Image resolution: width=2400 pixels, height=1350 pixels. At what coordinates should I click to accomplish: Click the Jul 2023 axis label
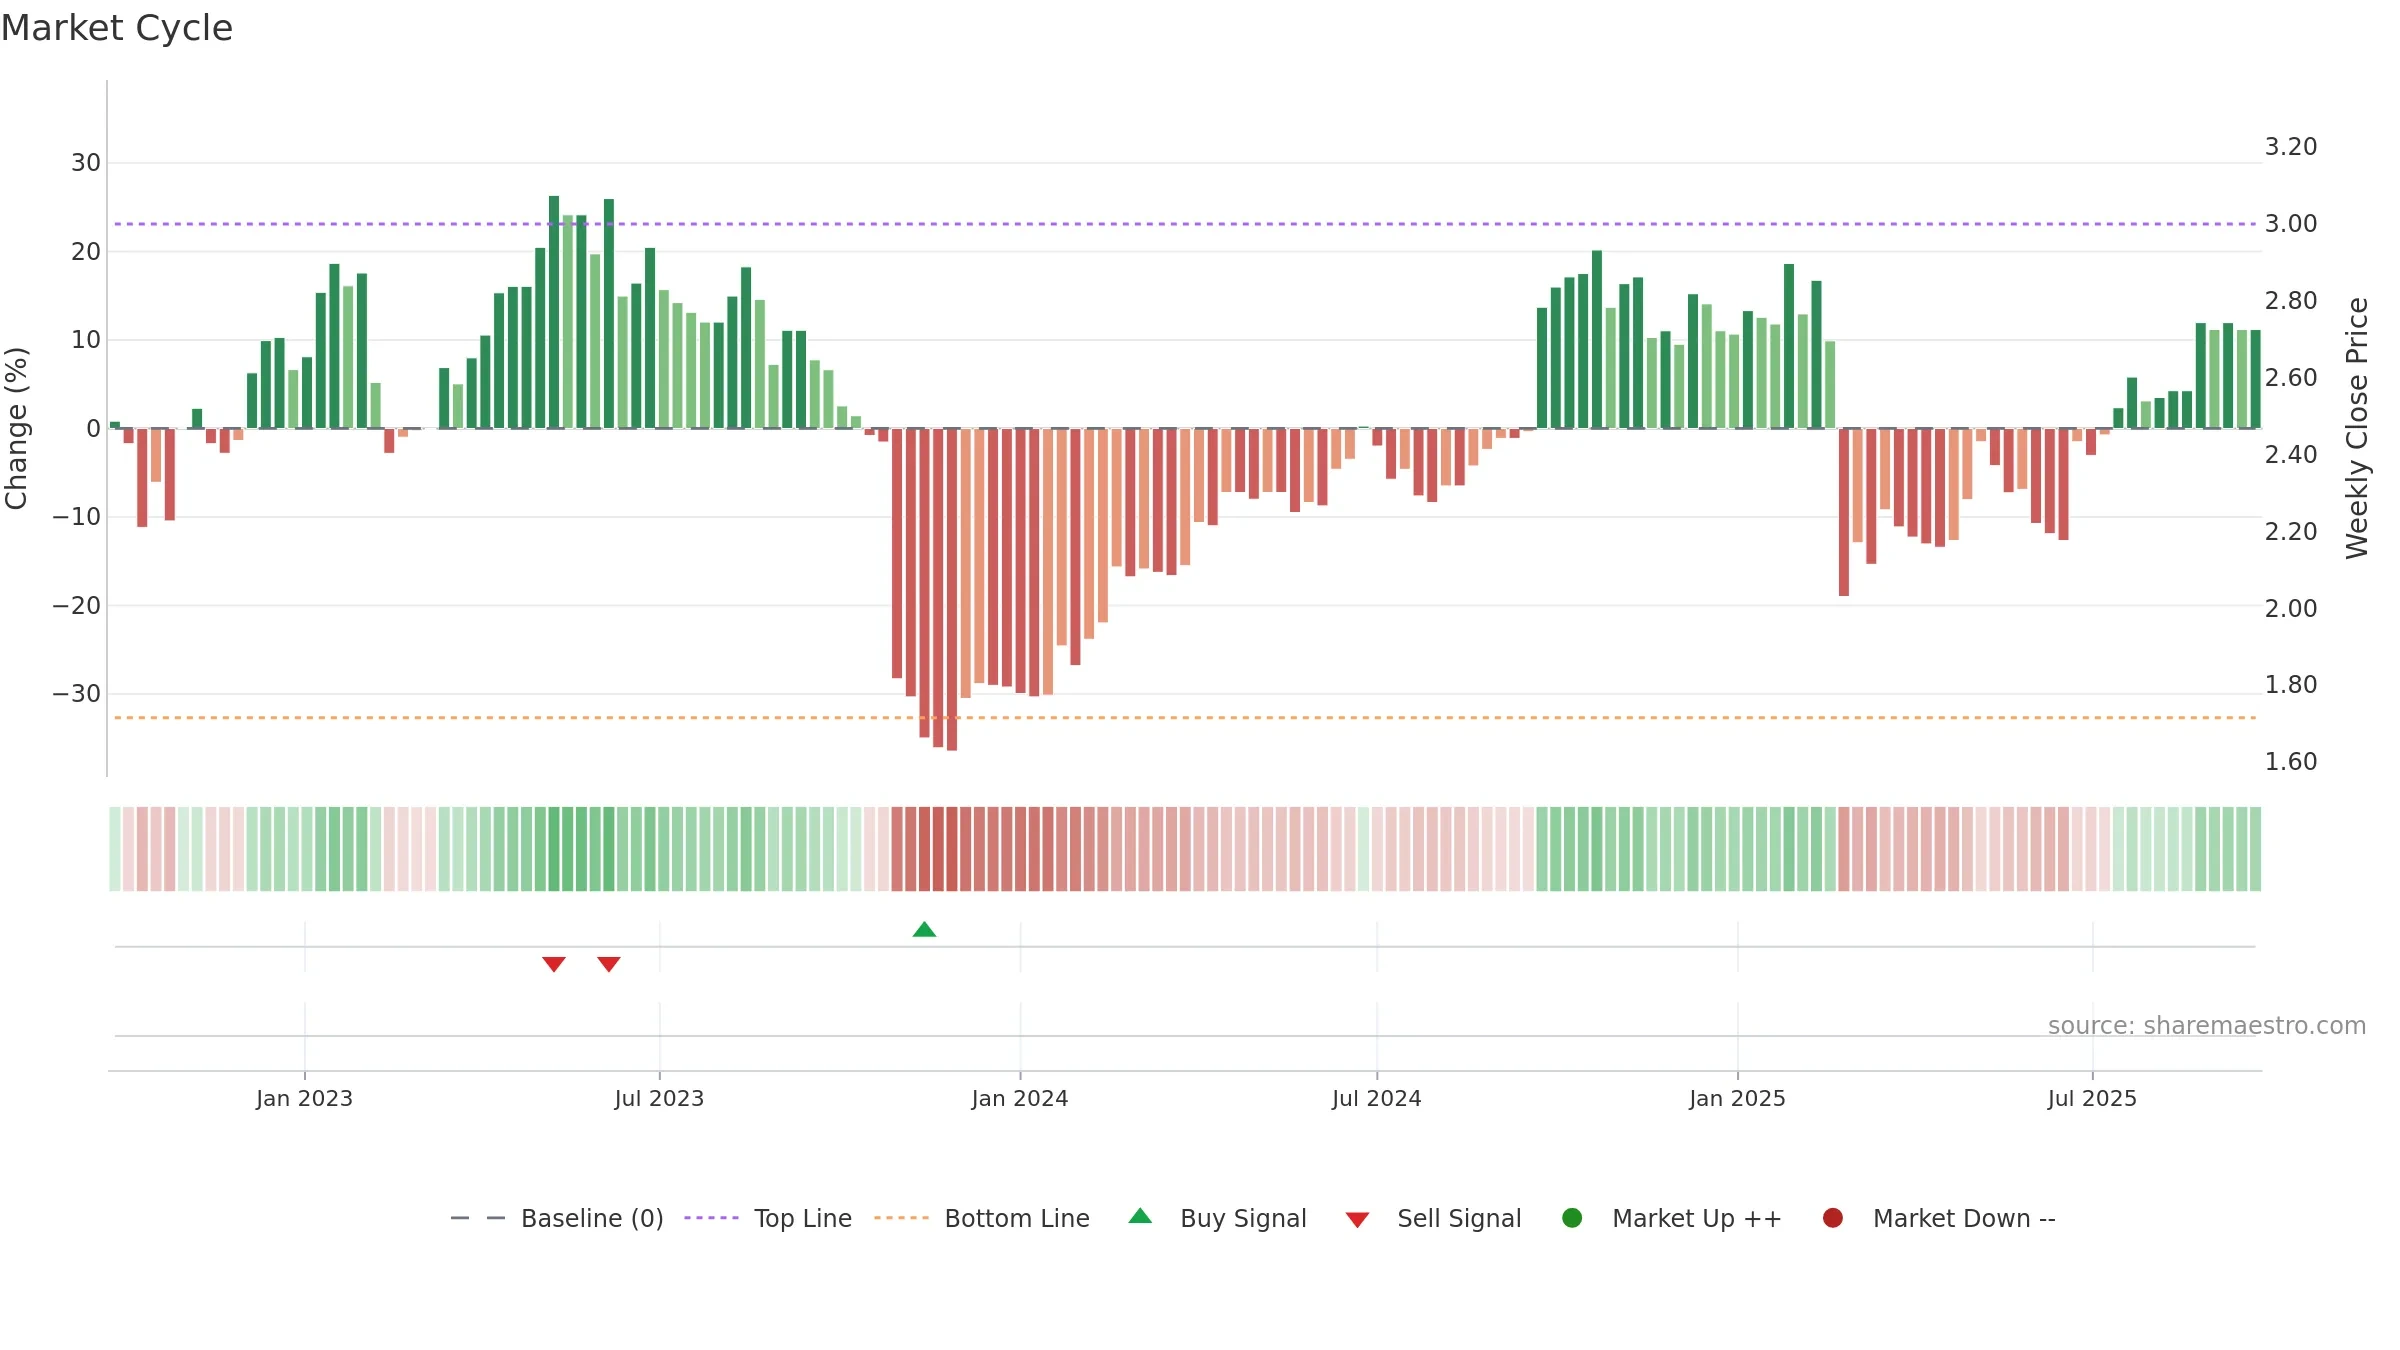[x=659, y=1099]
